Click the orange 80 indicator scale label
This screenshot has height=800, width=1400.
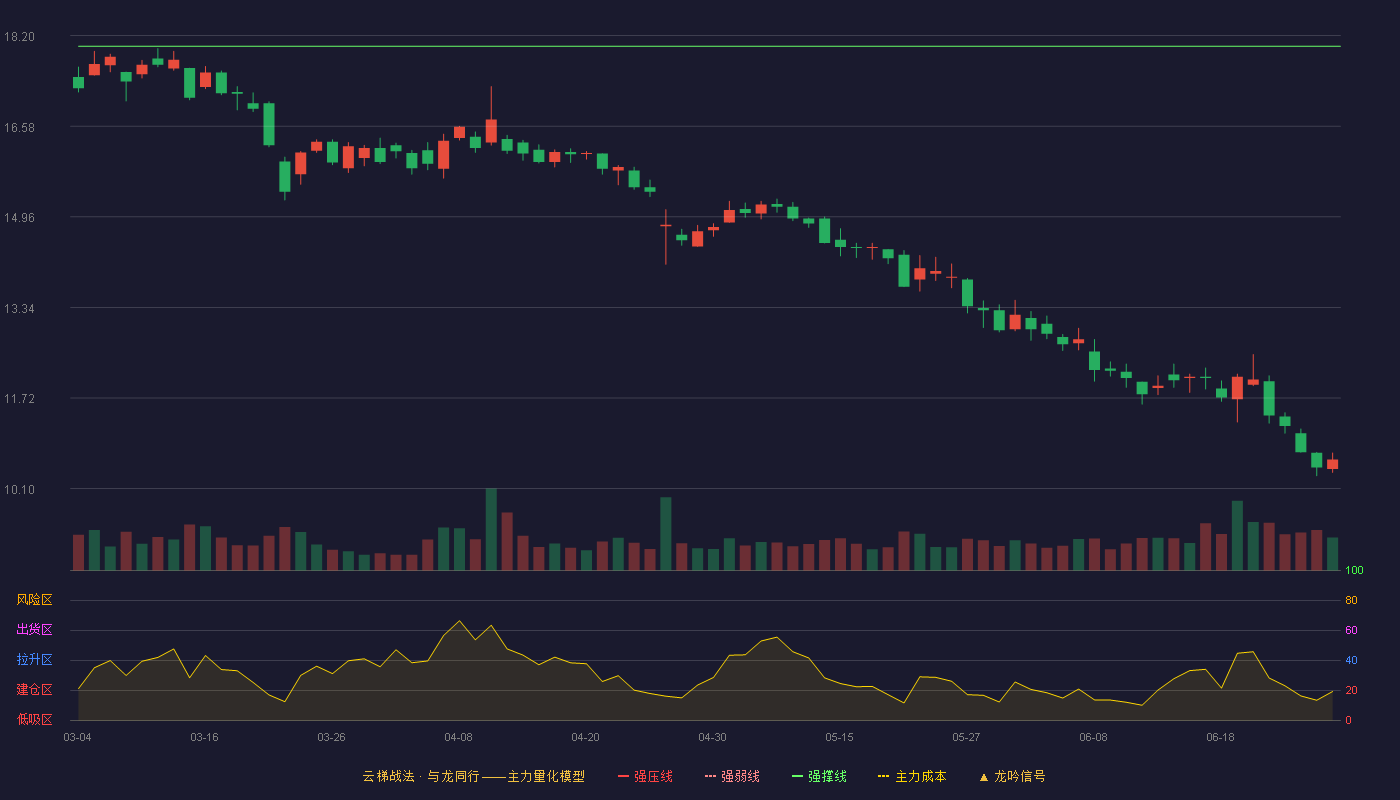(1351, 600)
